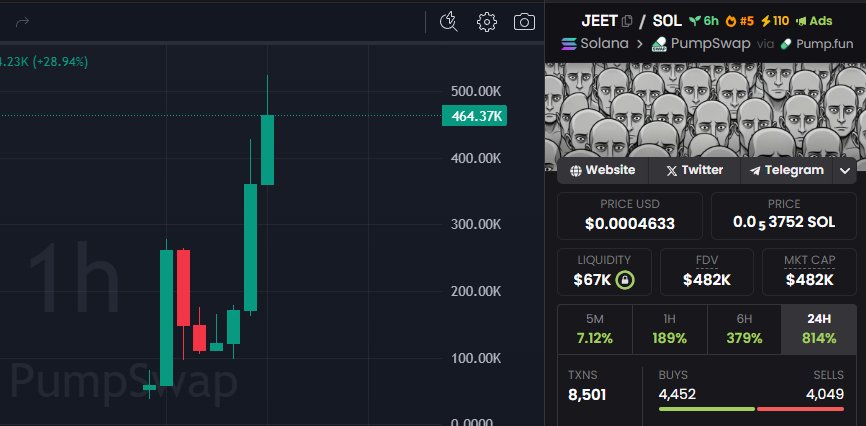Screen dimensions: 866x426
Task: Expand more social links chevron
Action: click(845, 170)
